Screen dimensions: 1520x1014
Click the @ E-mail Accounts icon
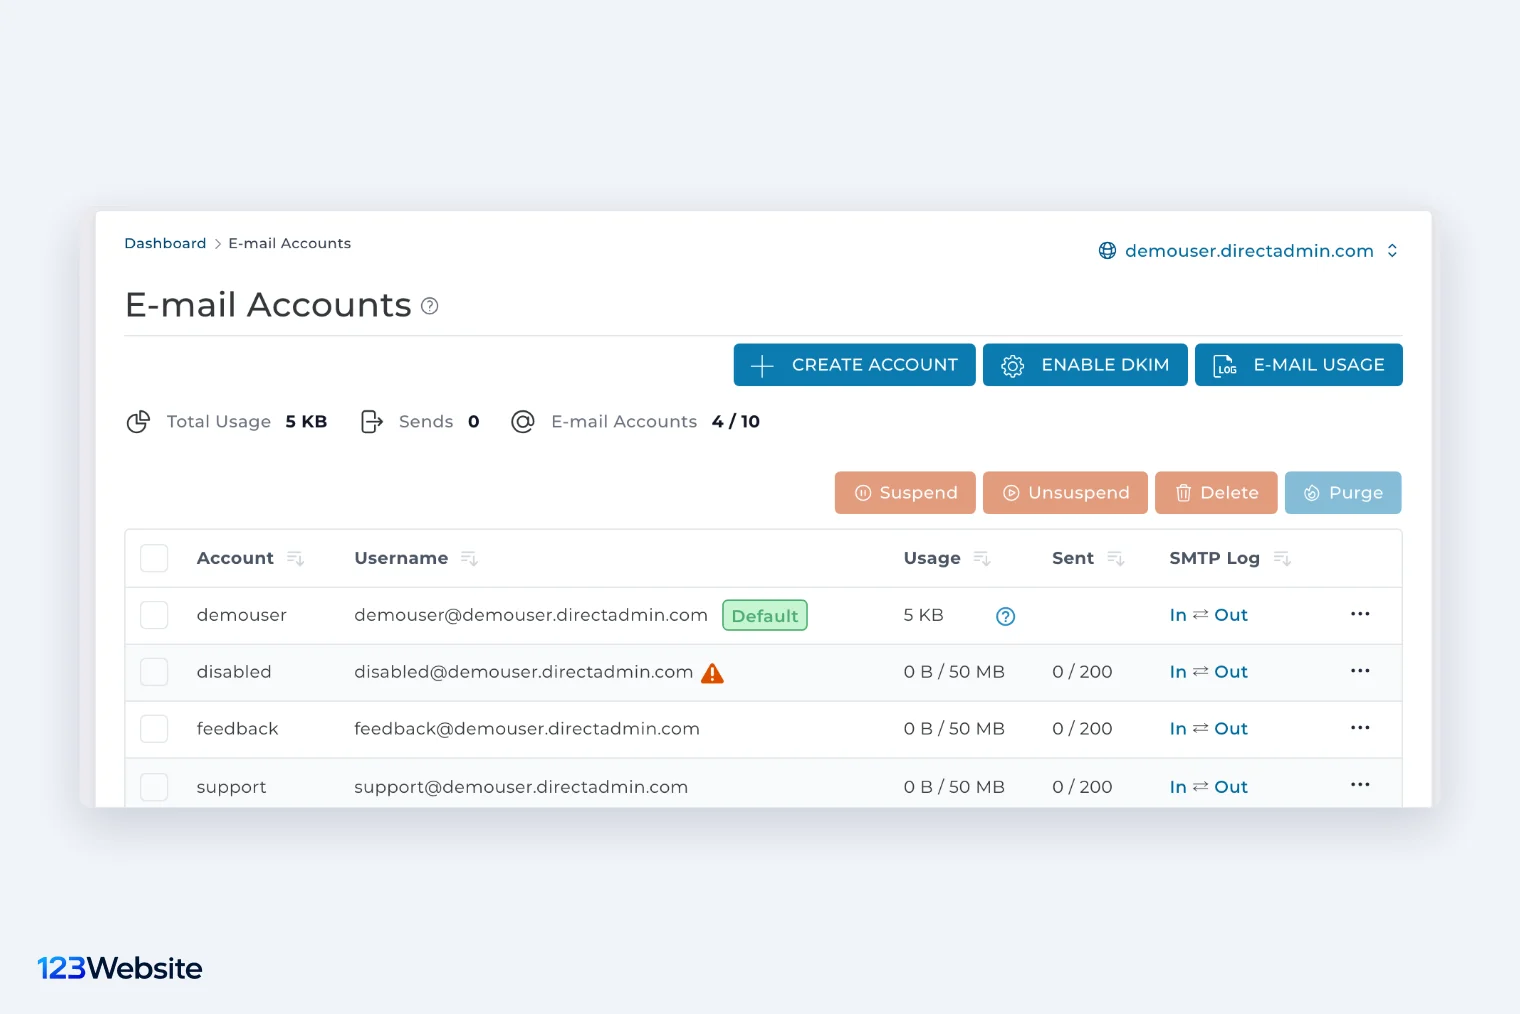(523, 422)
